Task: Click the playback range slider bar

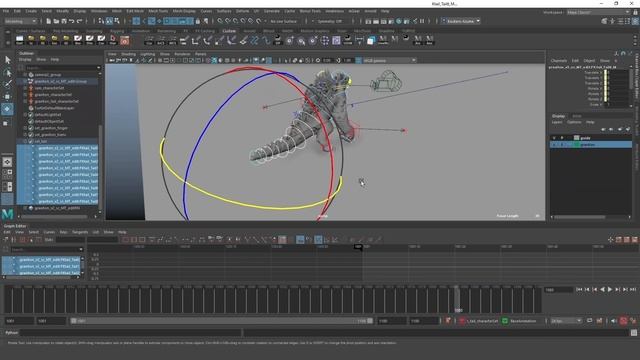Action: [222, 321]
